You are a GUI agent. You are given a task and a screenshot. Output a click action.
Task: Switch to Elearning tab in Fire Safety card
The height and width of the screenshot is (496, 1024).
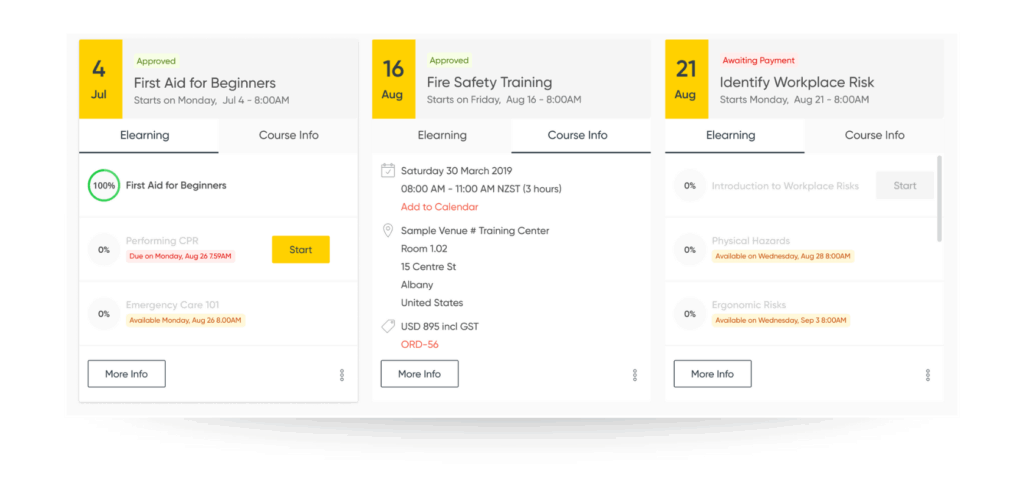(x=442, y=136)
